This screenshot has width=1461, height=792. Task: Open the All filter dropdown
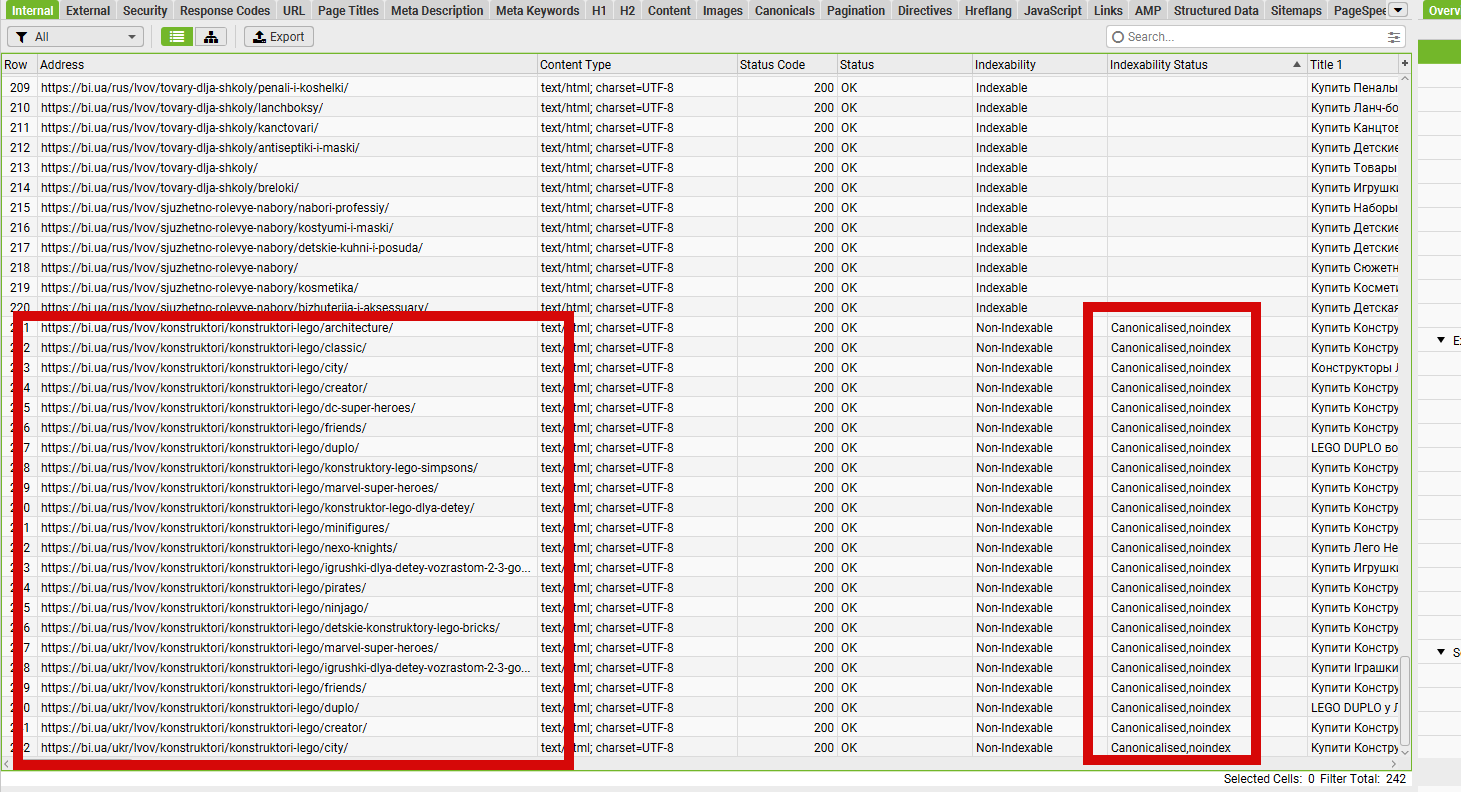(x=76, y=37)
